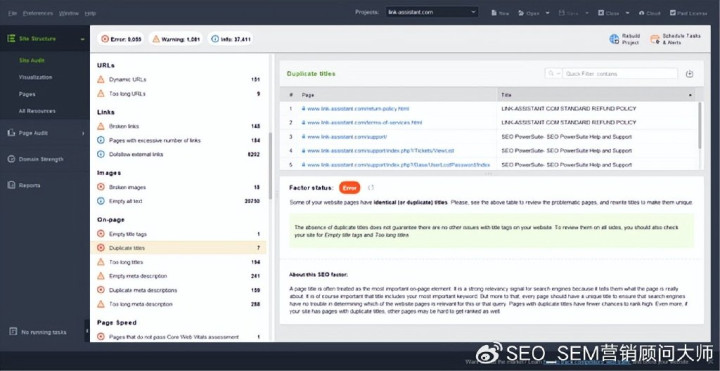Select Site Audit in sidebar
The width and height of the screenshot is (720, 371).
pos(32,60)
